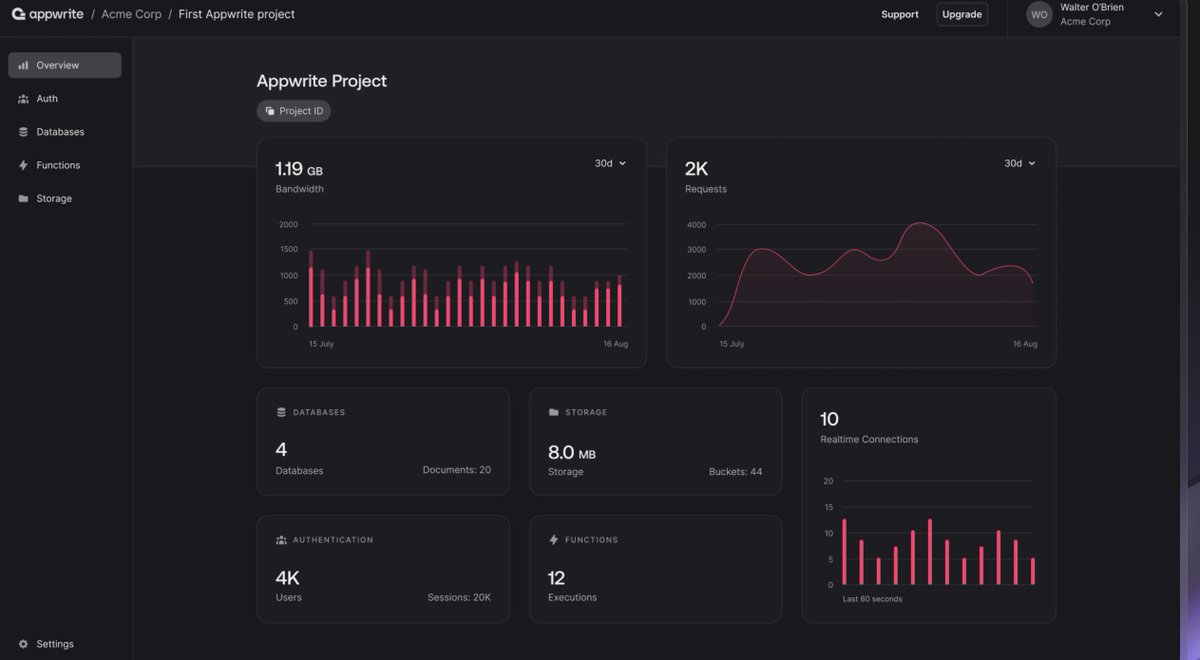
Task: Open the Auth section from the sidebar
Action: pos(22,98)
